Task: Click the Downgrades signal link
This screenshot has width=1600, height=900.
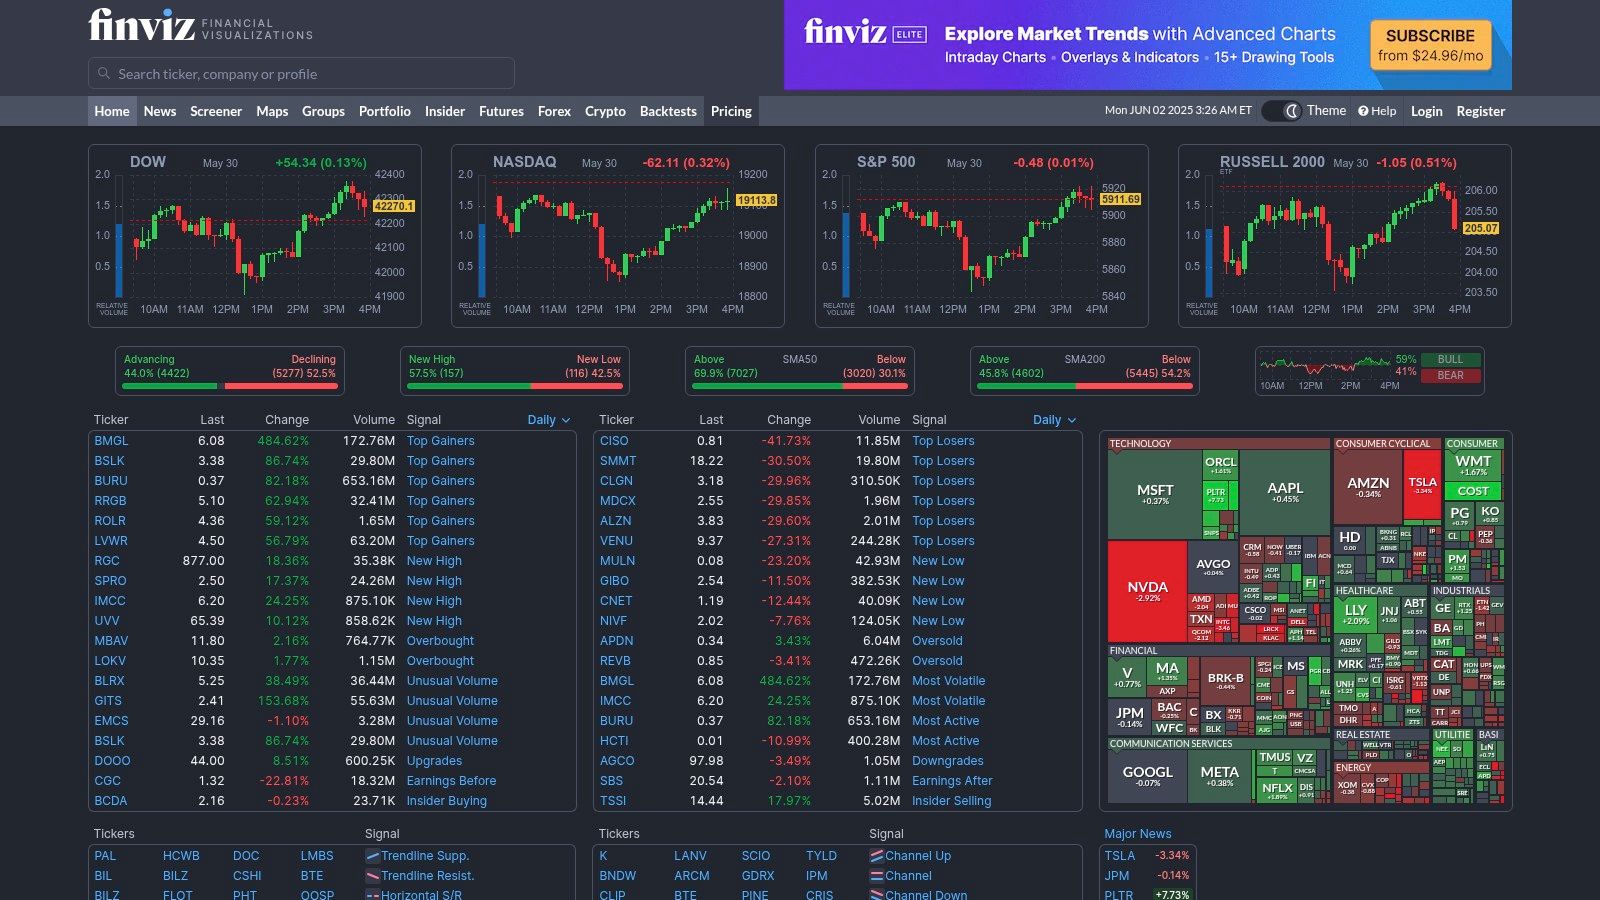Action: [948, 761]
